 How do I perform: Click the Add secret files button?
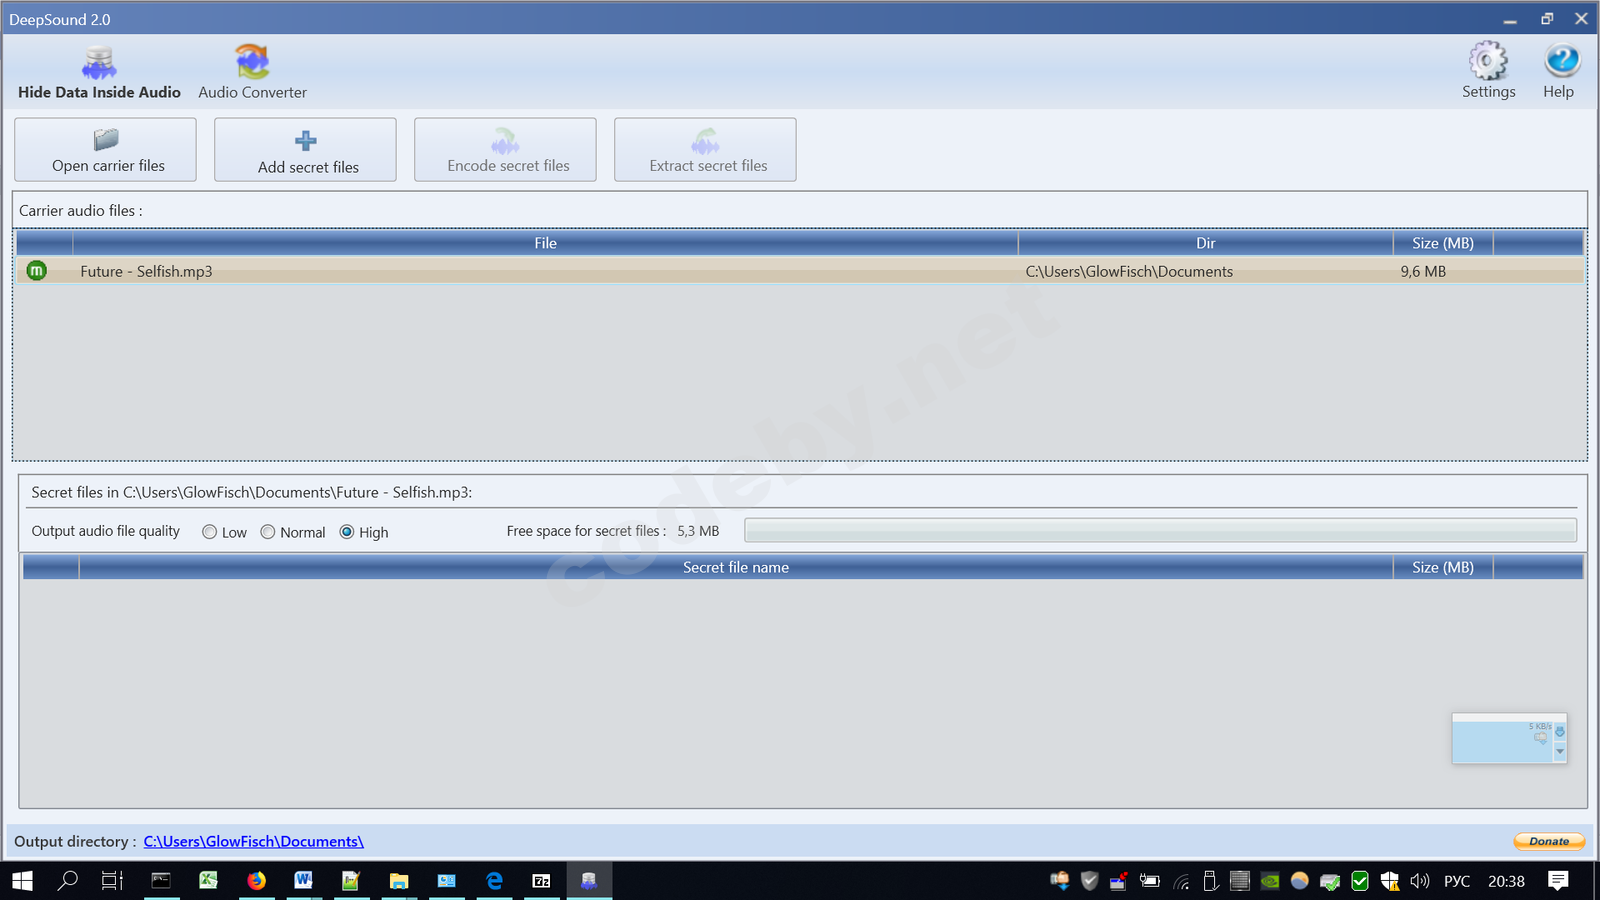click(x=305, y=150)
